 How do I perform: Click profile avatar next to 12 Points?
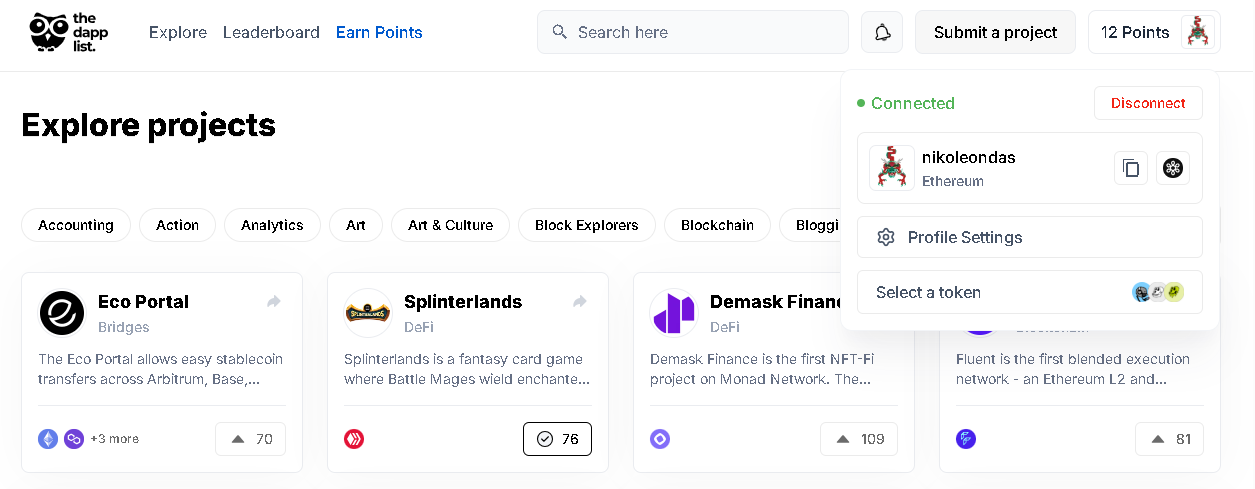1197,32
